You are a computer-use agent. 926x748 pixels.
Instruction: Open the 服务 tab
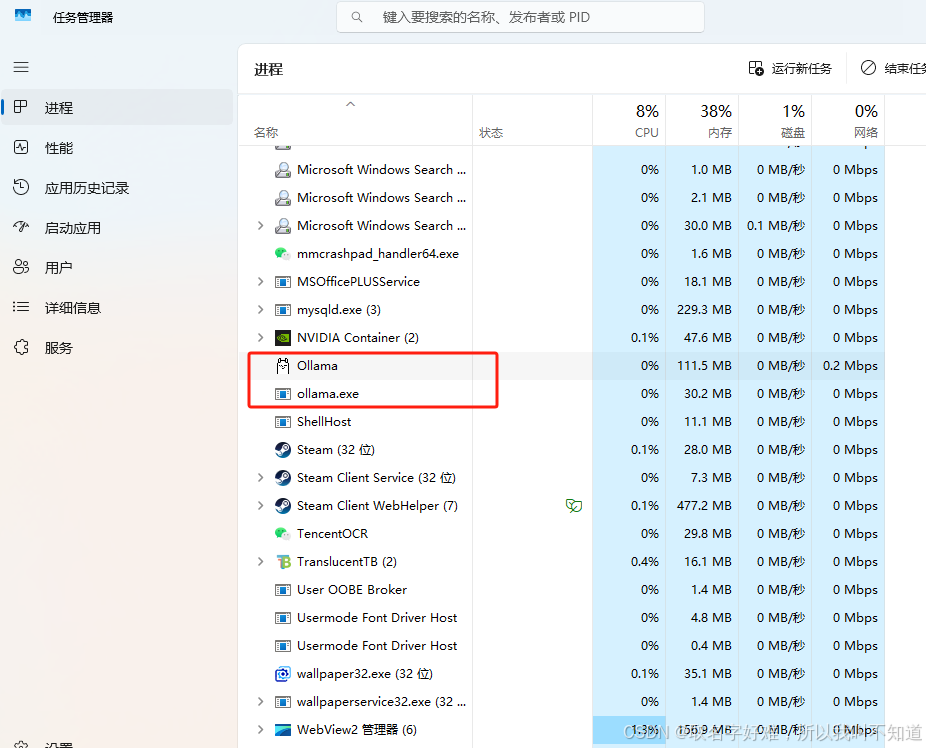pyautogui.click(x=117, y=348)
